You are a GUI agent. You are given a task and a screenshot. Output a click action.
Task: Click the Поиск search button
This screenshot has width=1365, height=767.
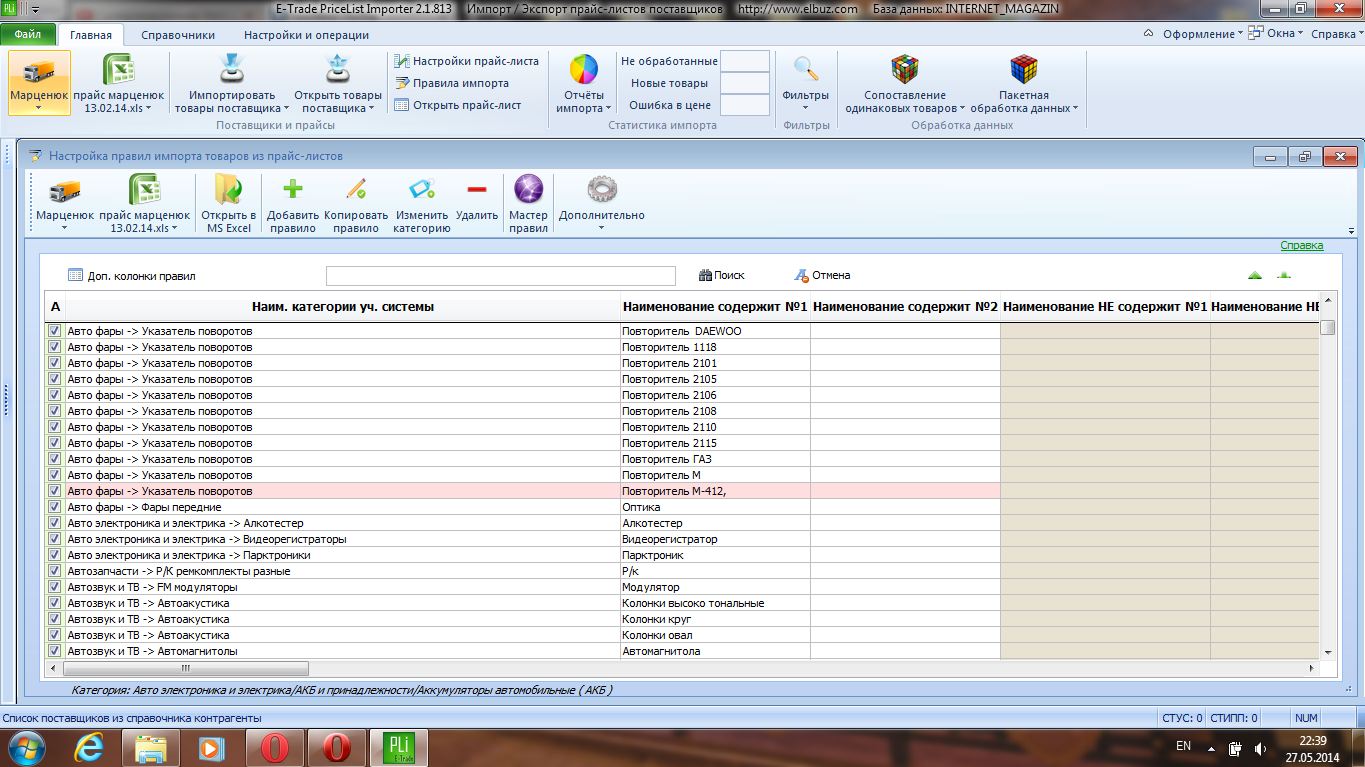tap(721, 276)
